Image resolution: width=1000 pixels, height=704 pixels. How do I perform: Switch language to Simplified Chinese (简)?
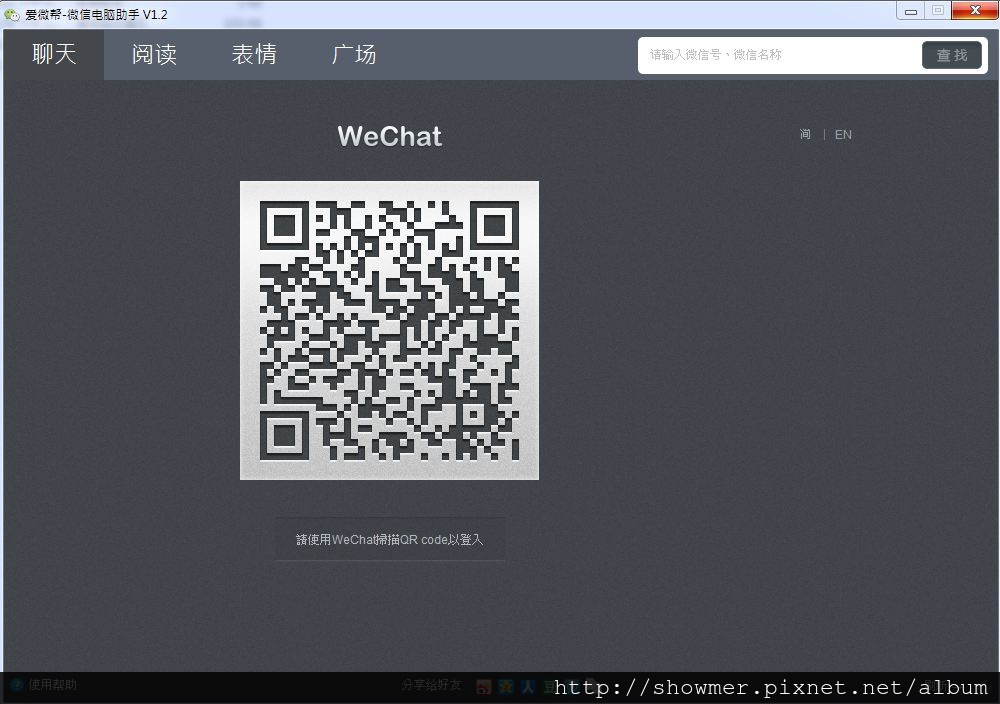point(805,134)
